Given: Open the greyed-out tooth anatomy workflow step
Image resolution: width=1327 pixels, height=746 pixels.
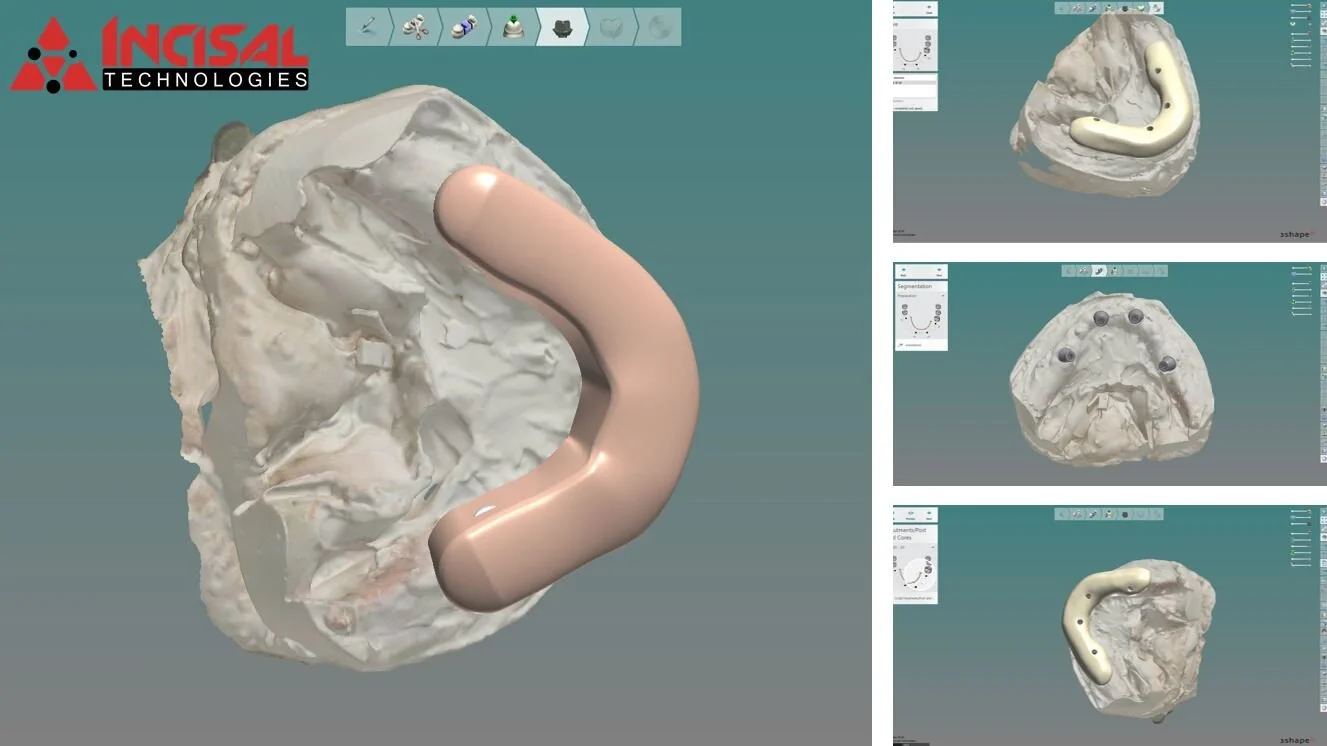Looking at the screenshot, I should click(610, 27).
